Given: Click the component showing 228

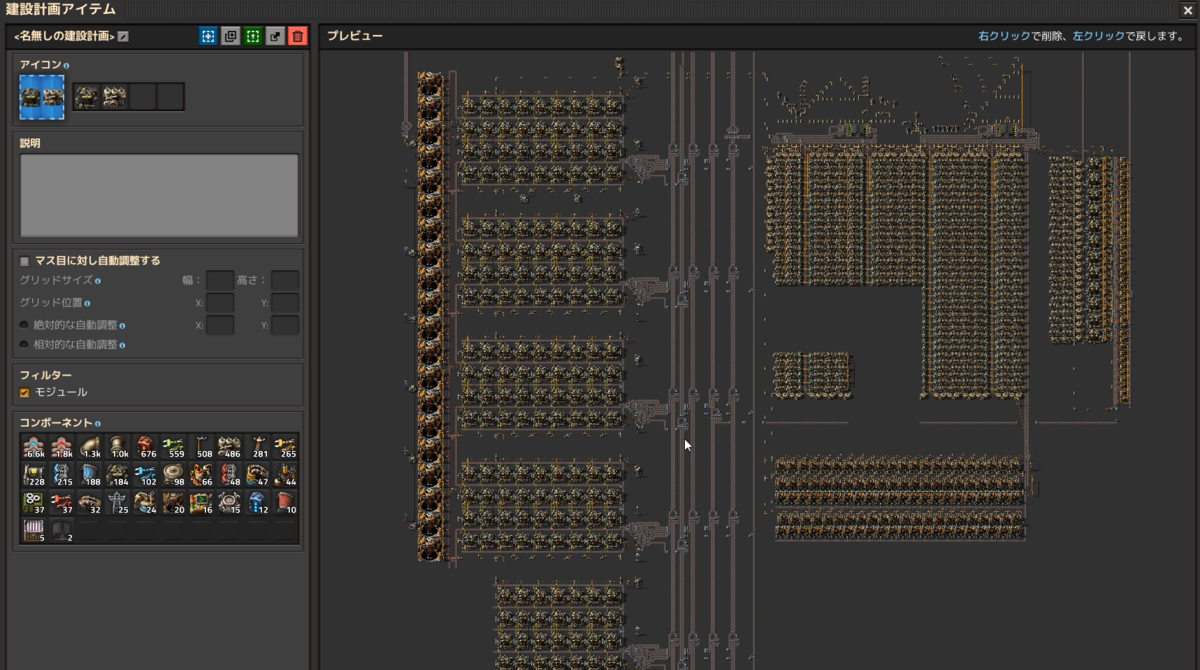Looking at the screenshot, I should coord(34,474).
